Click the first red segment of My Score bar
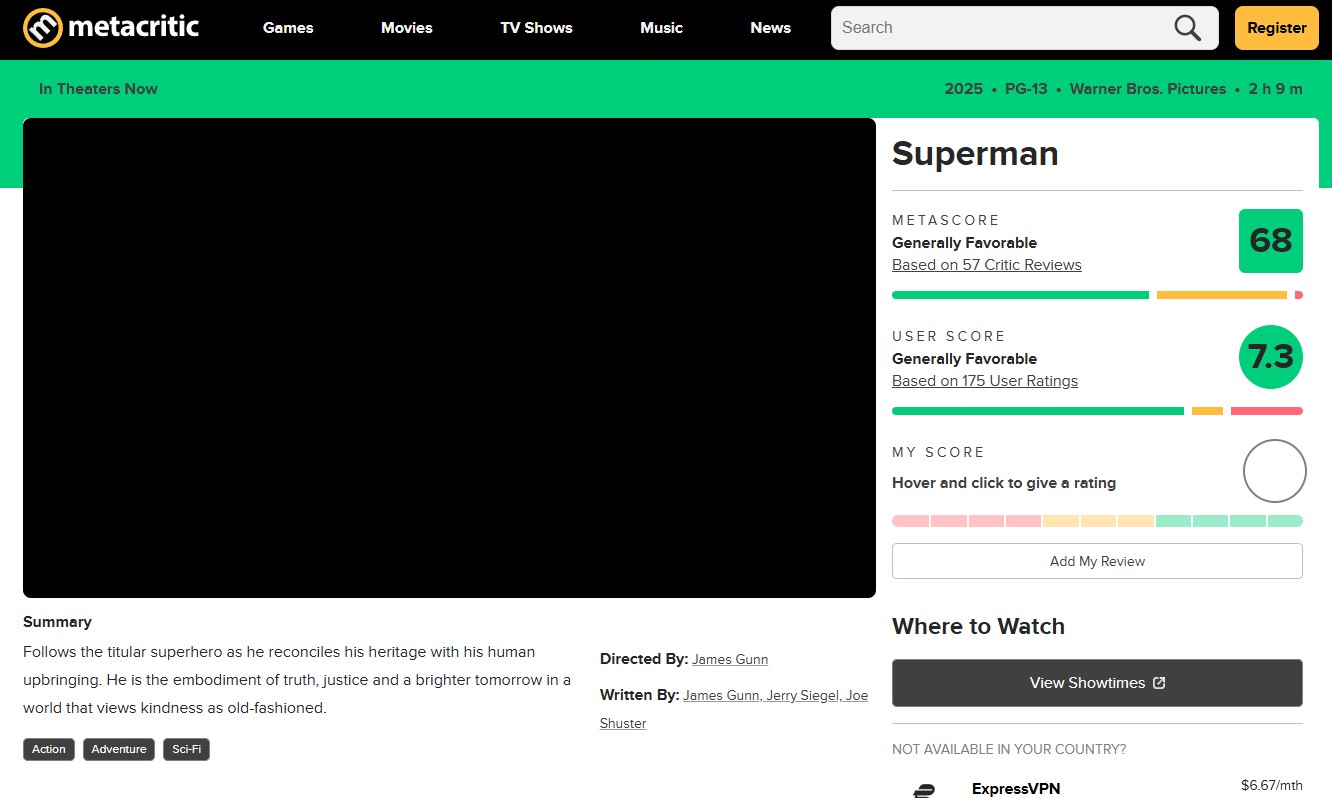Screen dimensions: 1332x798 coord(910,521)
